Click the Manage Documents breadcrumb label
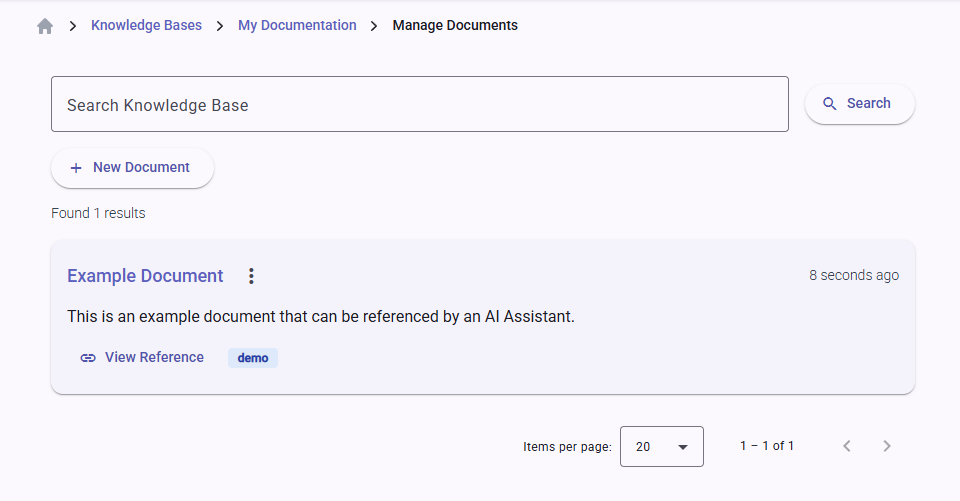960x501 pixels. 455,25
